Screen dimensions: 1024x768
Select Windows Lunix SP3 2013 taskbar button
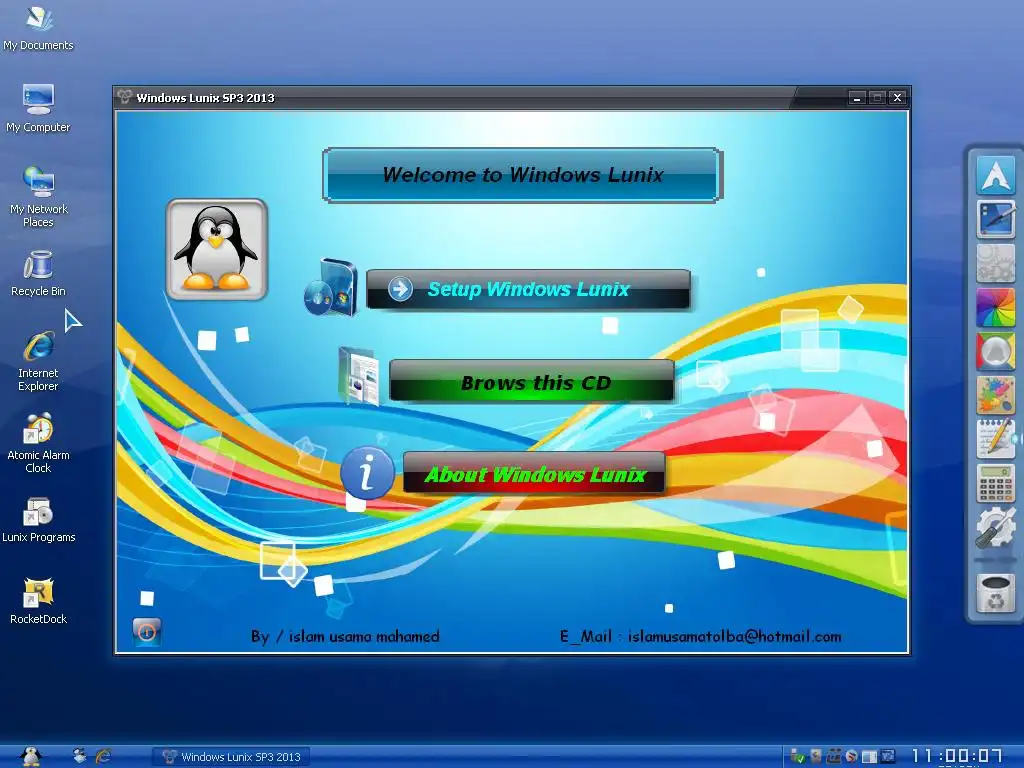coord(231,756)
